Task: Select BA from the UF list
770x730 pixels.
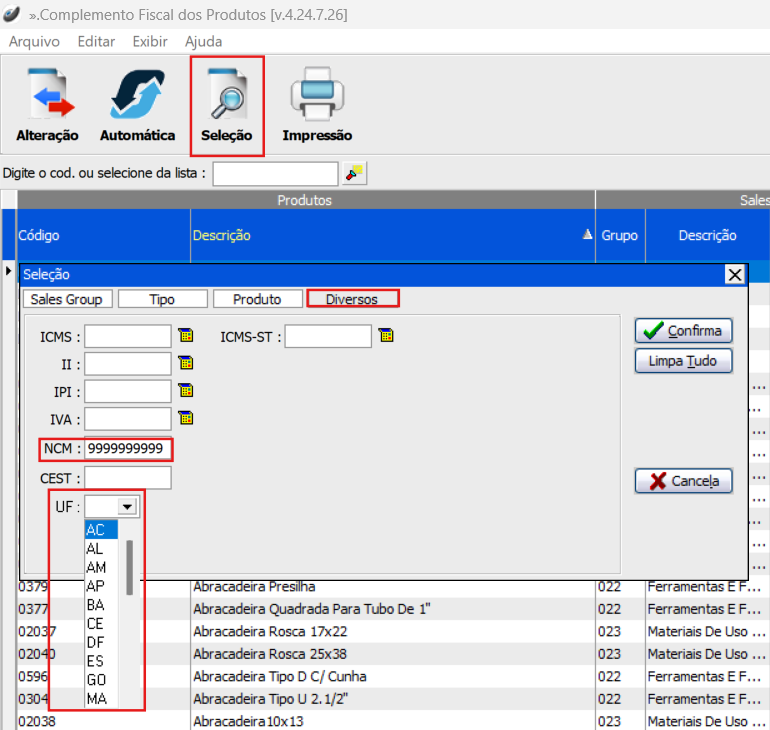Action: [96, 605]
